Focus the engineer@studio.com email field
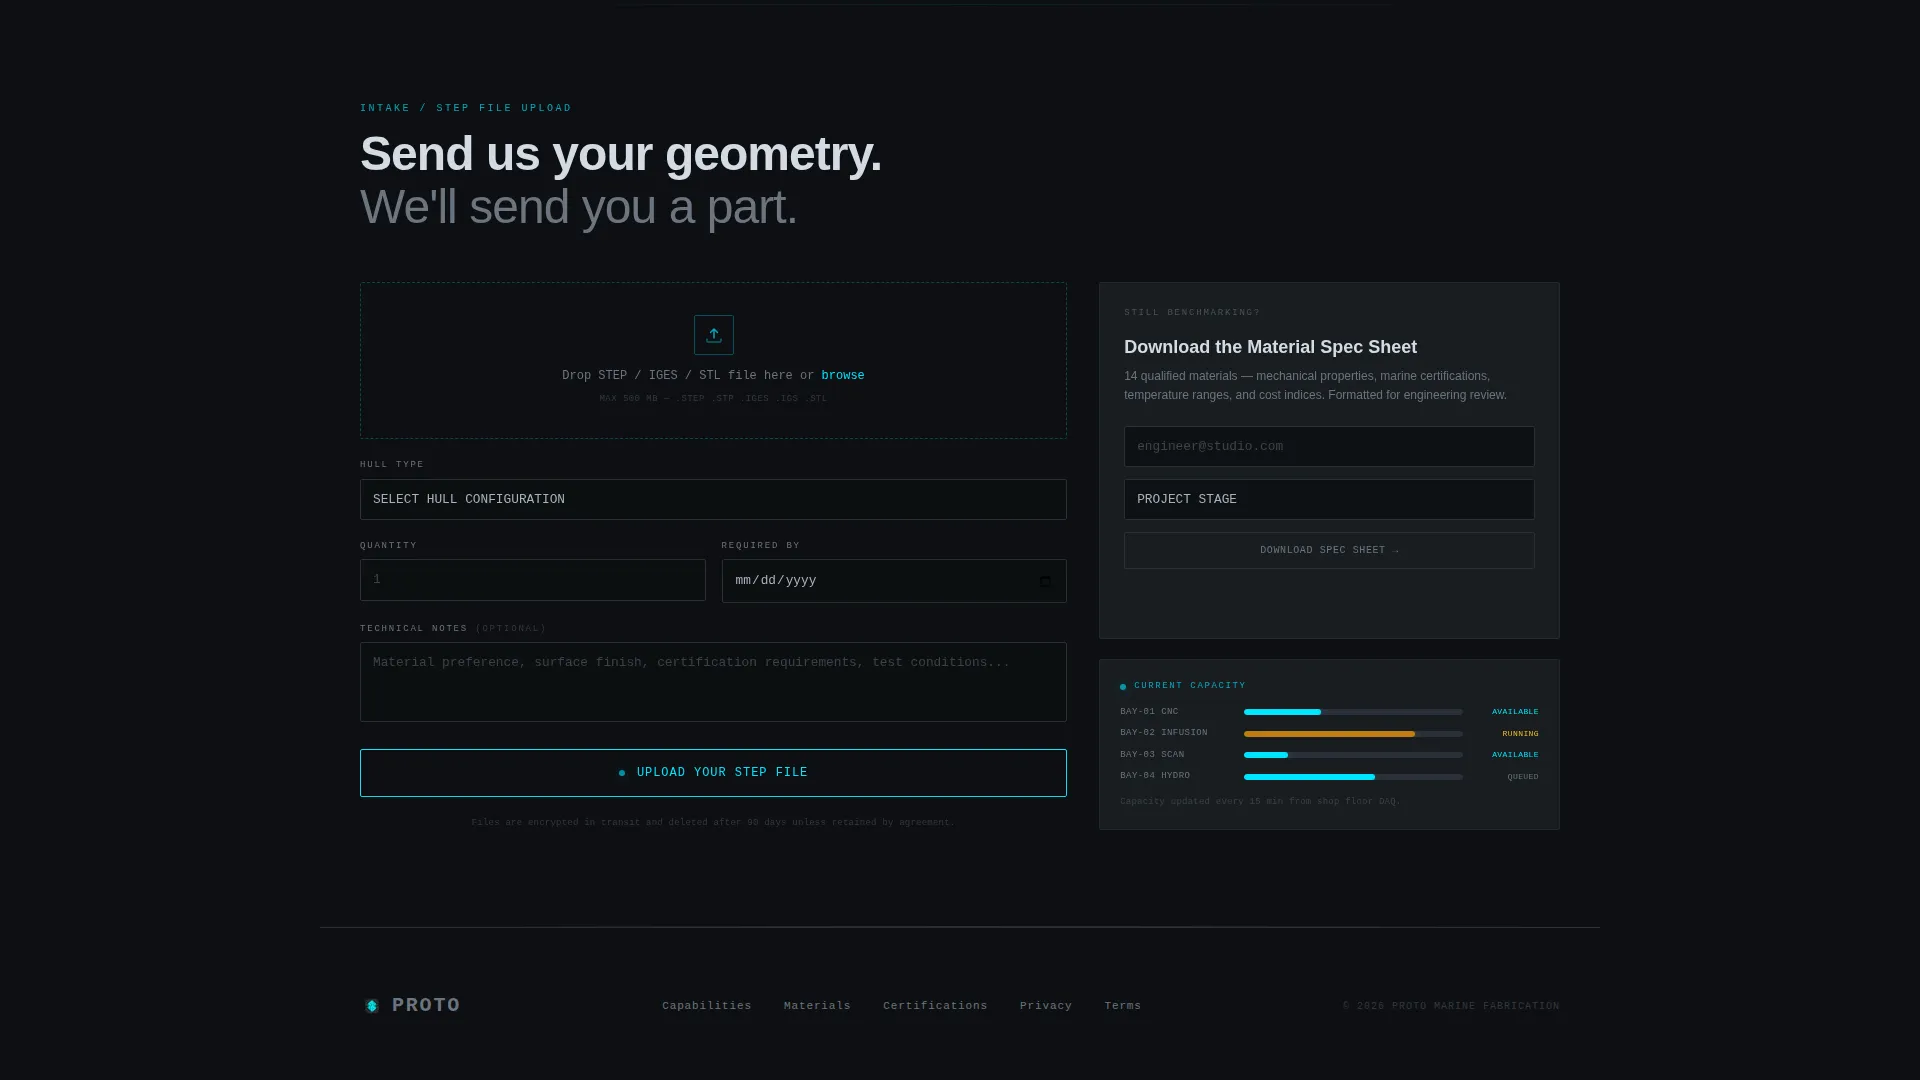The height and width of the screenshot is (1080, 1920). [x=1329, y=446]
